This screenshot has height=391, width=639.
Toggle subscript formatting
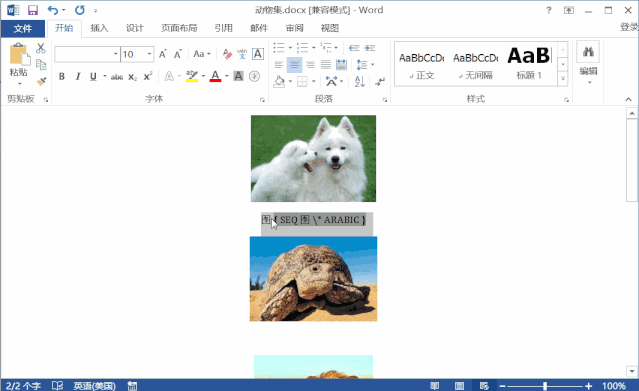pyautogui.click(x=133, y=77)
